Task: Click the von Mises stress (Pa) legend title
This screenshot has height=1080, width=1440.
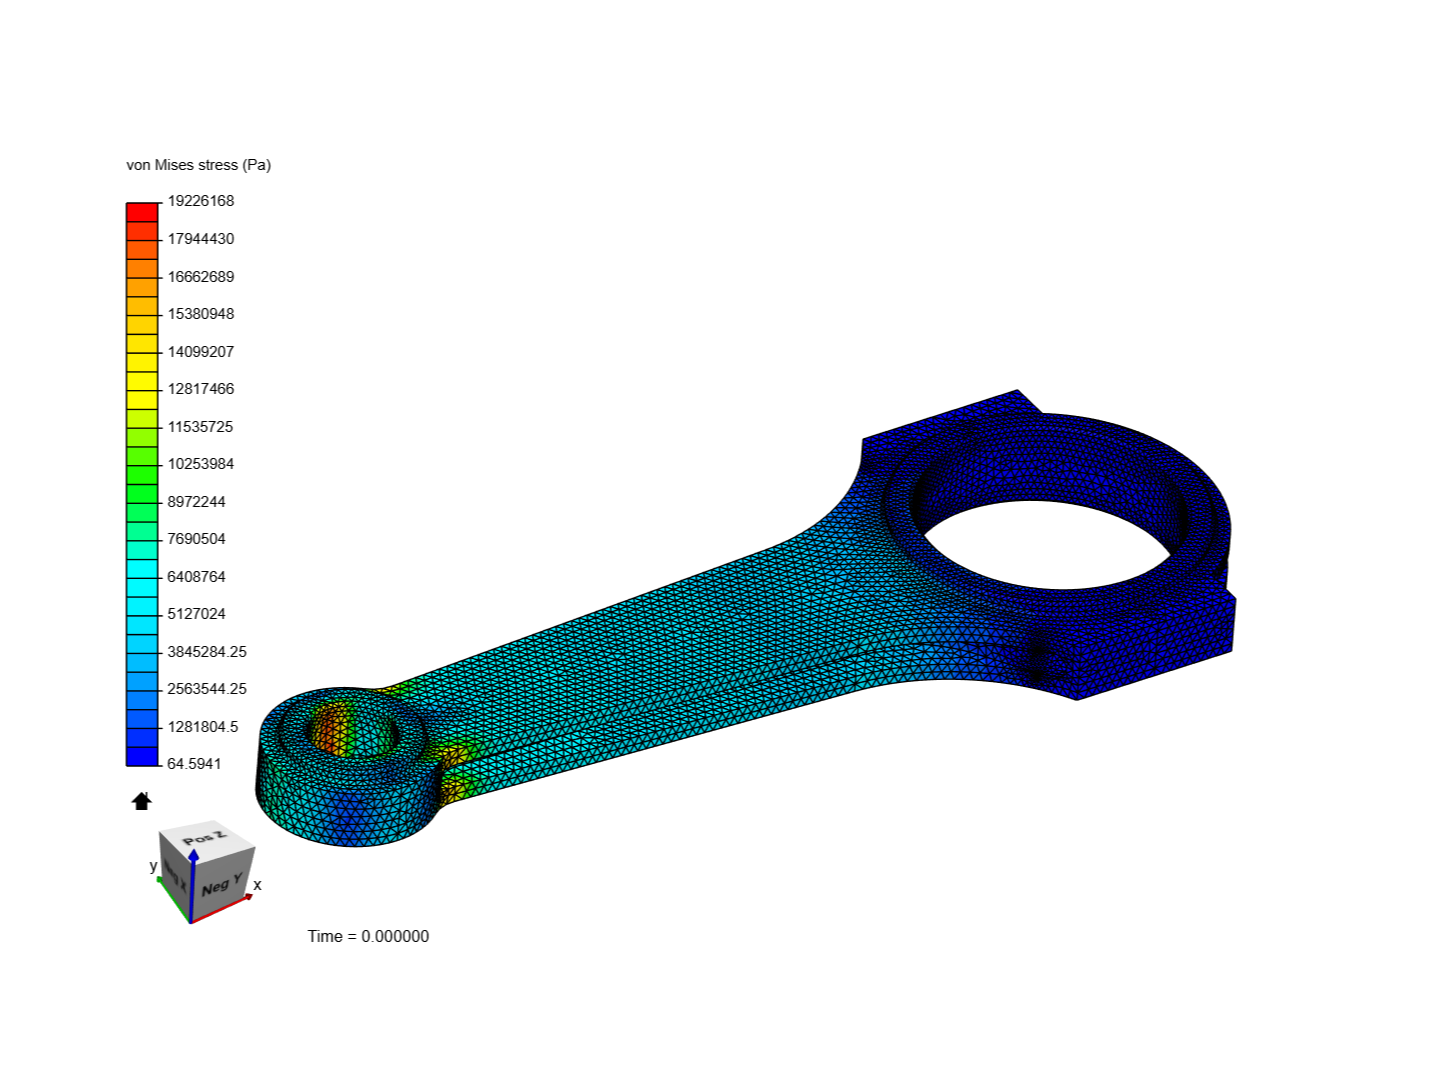Action: [198, 165]
